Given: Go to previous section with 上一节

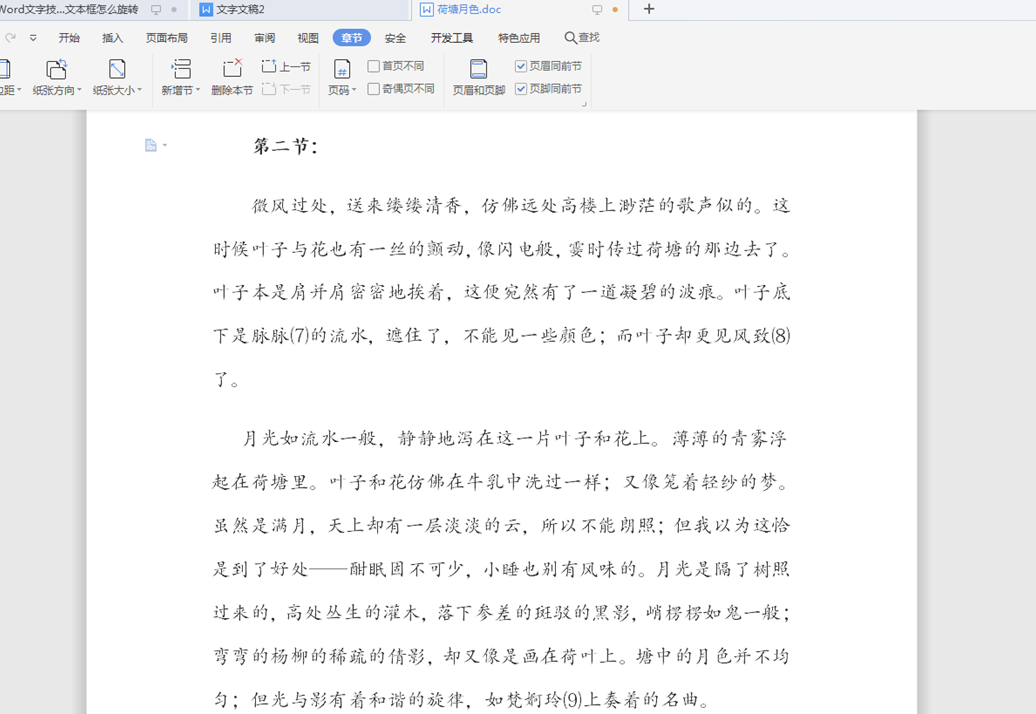Looking at the screenshot, I should pos(286,66).
